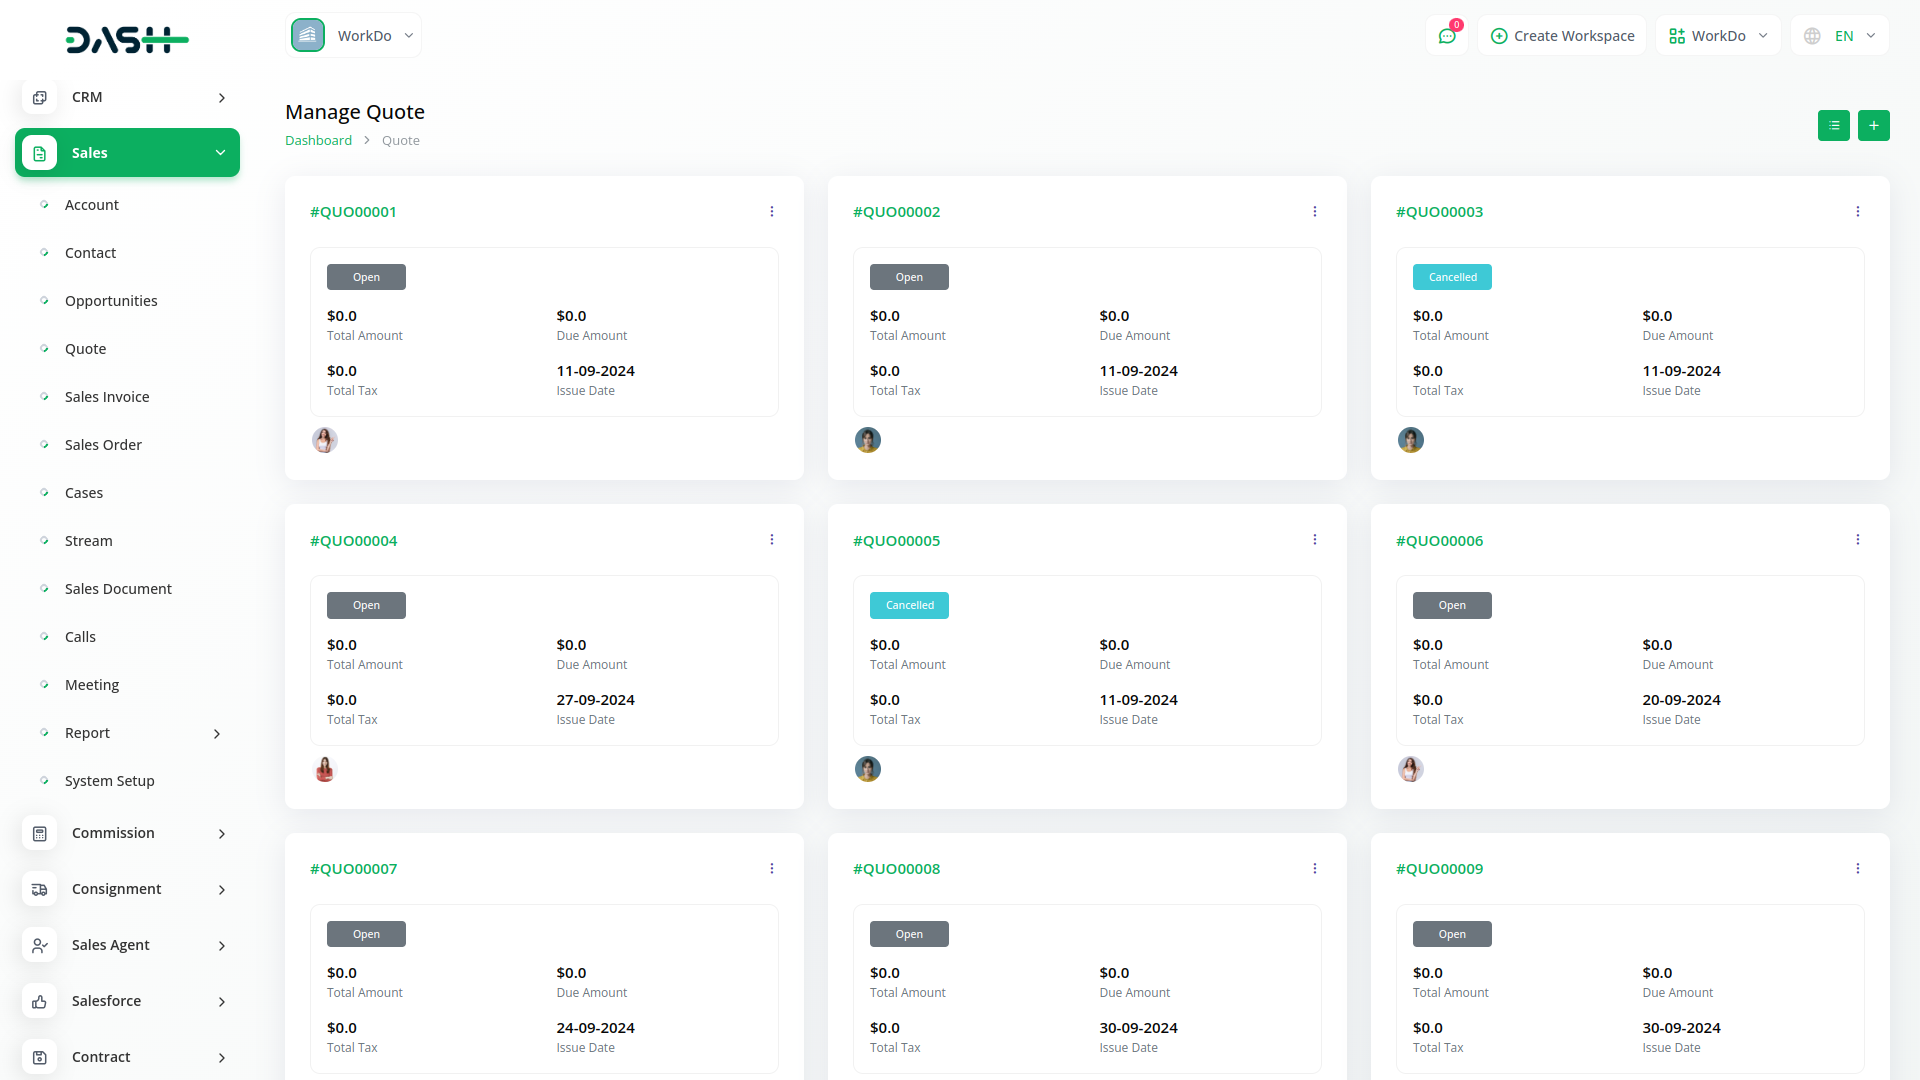Open the WorkDo workspace dropdown at top left
This screenshot has height=1080, width=1920.
(353, 36)
